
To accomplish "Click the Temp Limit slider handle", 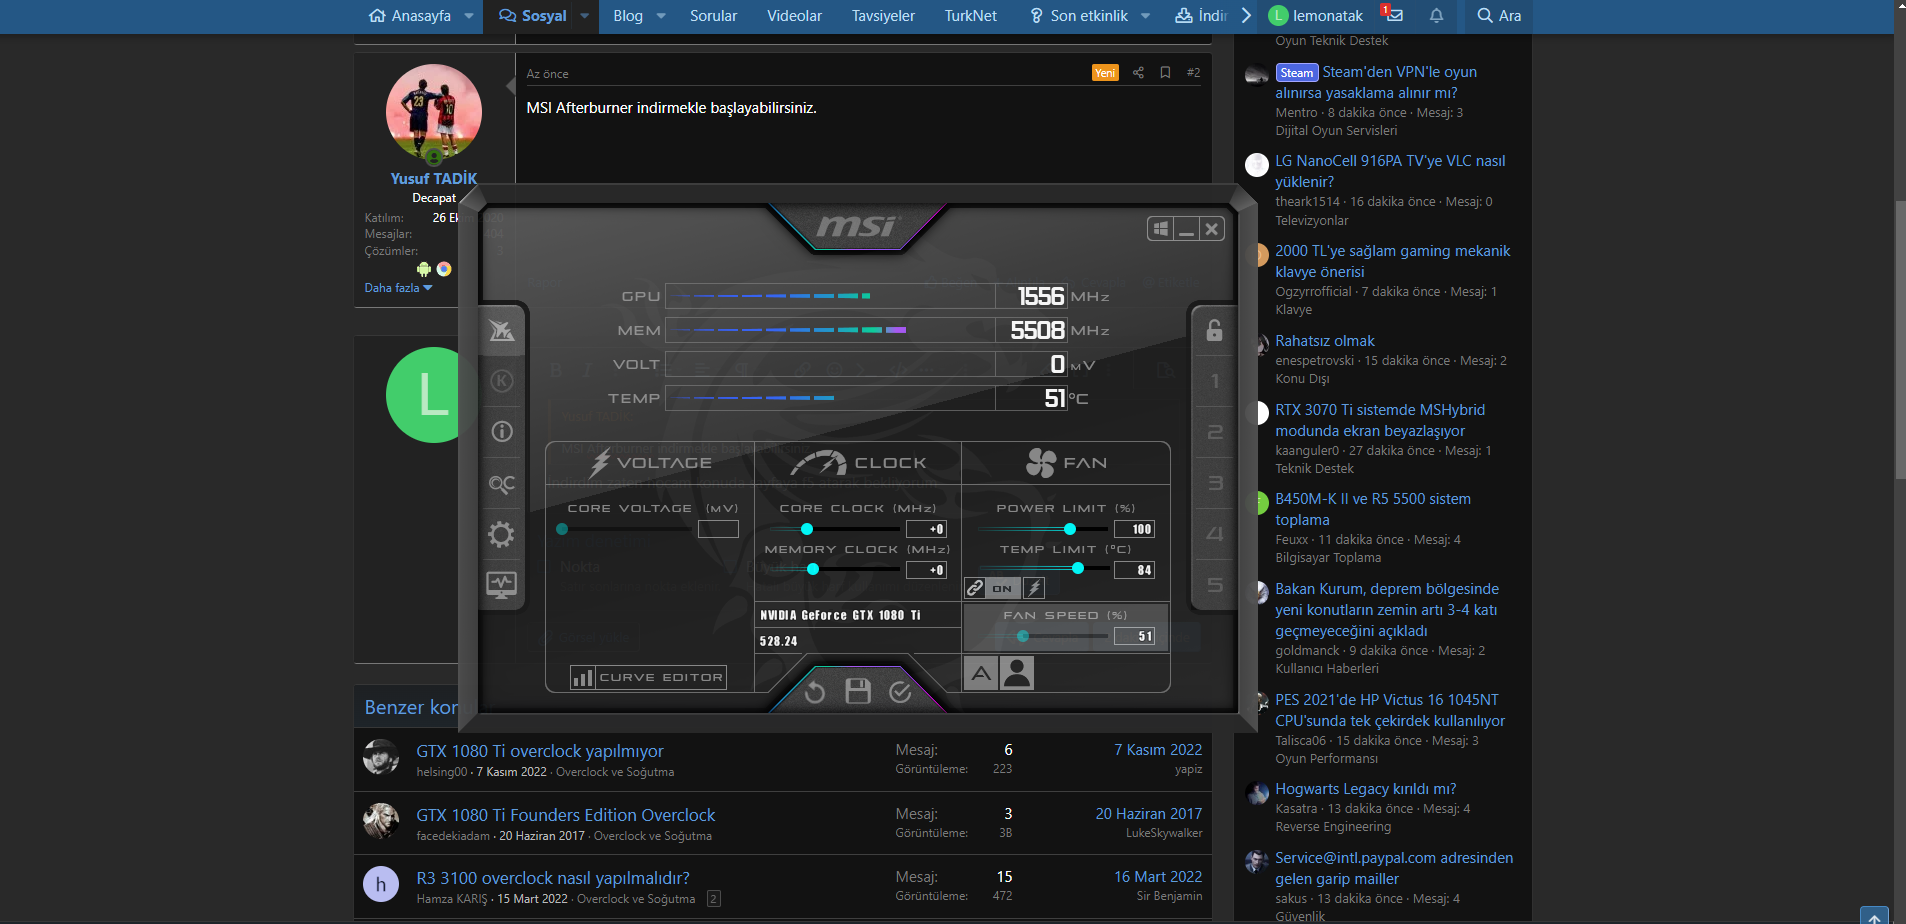I will coord(1077,569).
